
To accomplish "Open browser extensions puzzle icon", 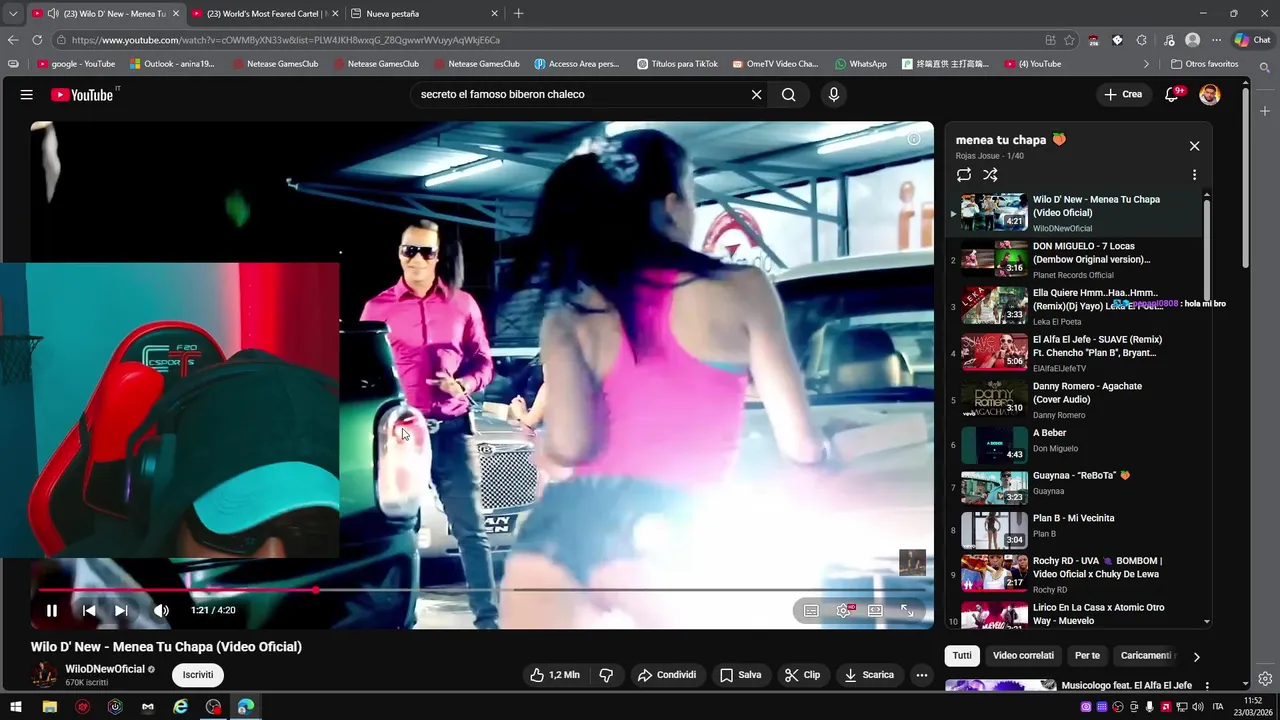I will (1142, 40).
